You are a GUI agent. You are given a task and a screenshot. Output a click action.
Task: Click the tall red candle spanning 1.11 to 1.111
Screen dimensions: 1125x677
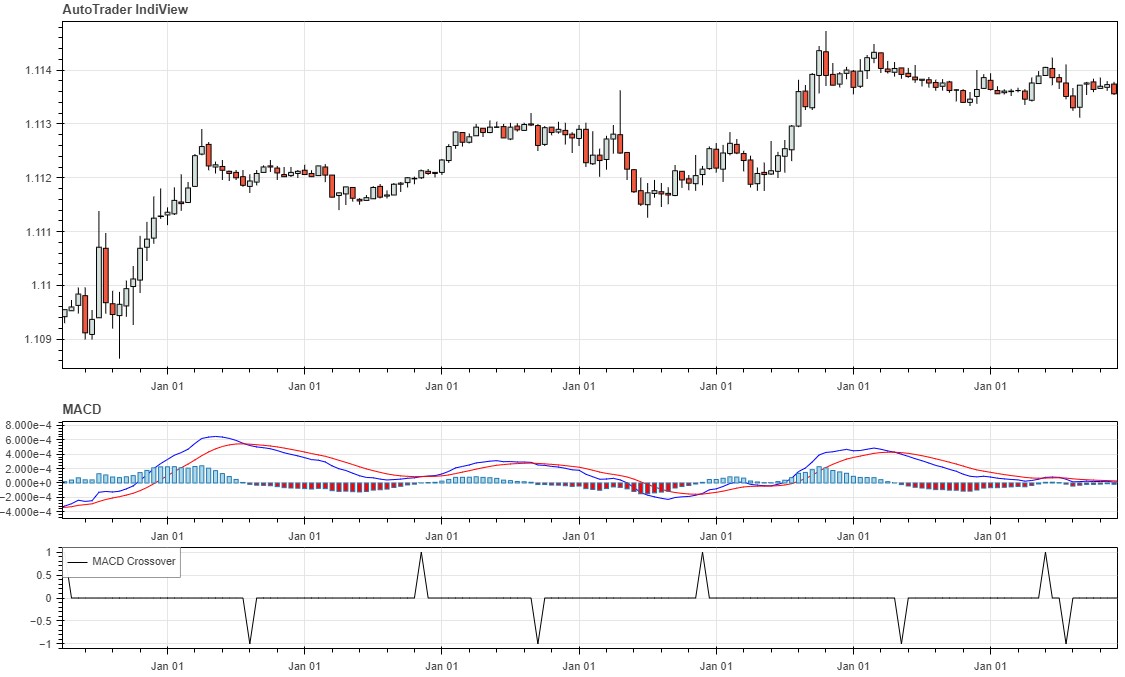pyautogui.click(x=105, y=275)
